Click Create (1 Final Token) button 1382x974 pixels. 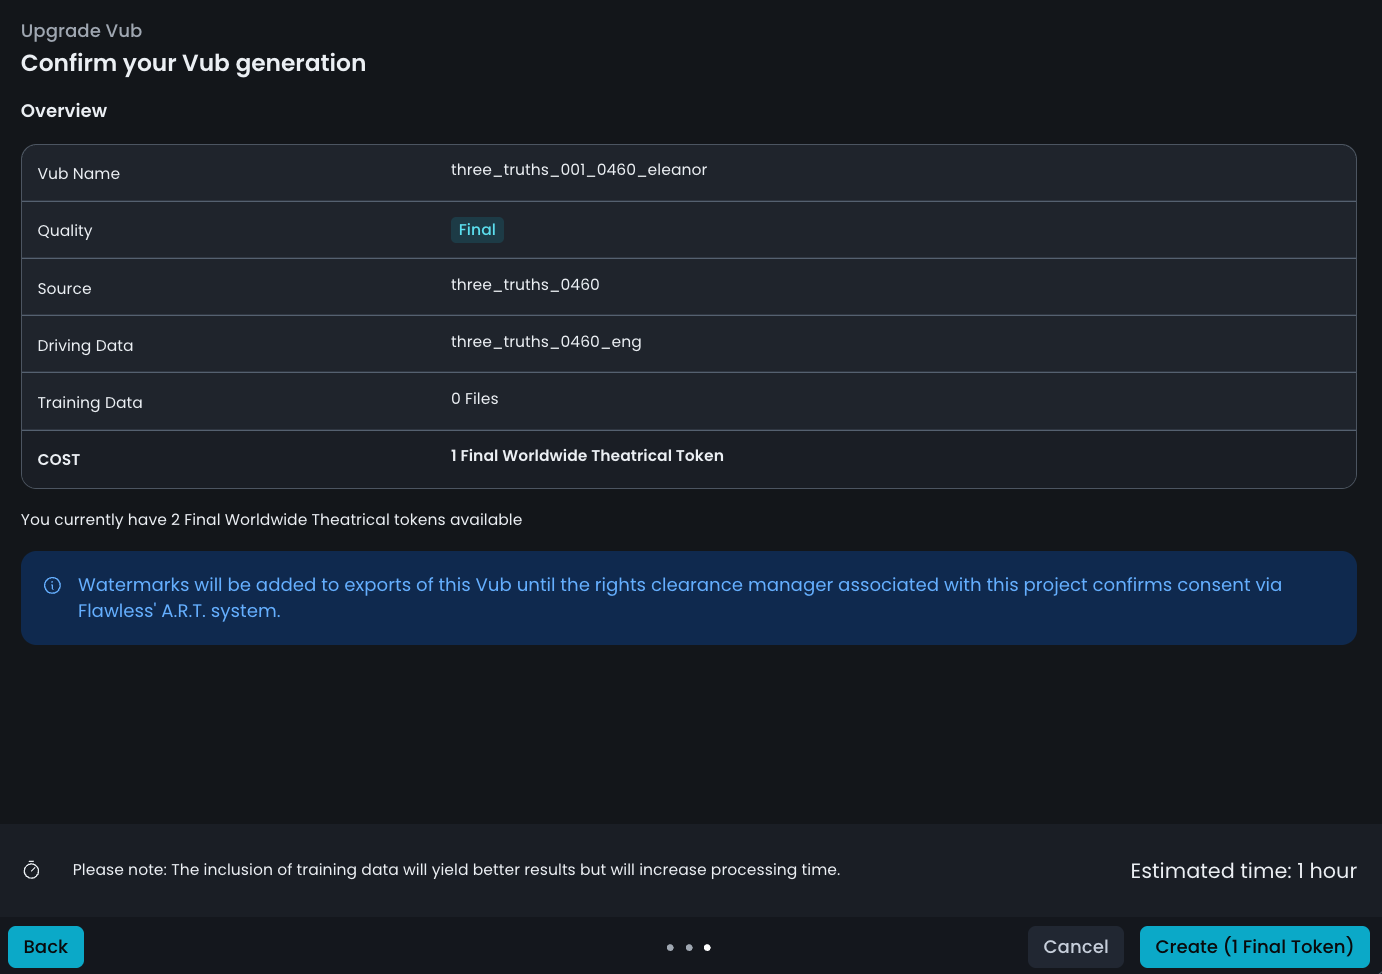pos(1254,946)
